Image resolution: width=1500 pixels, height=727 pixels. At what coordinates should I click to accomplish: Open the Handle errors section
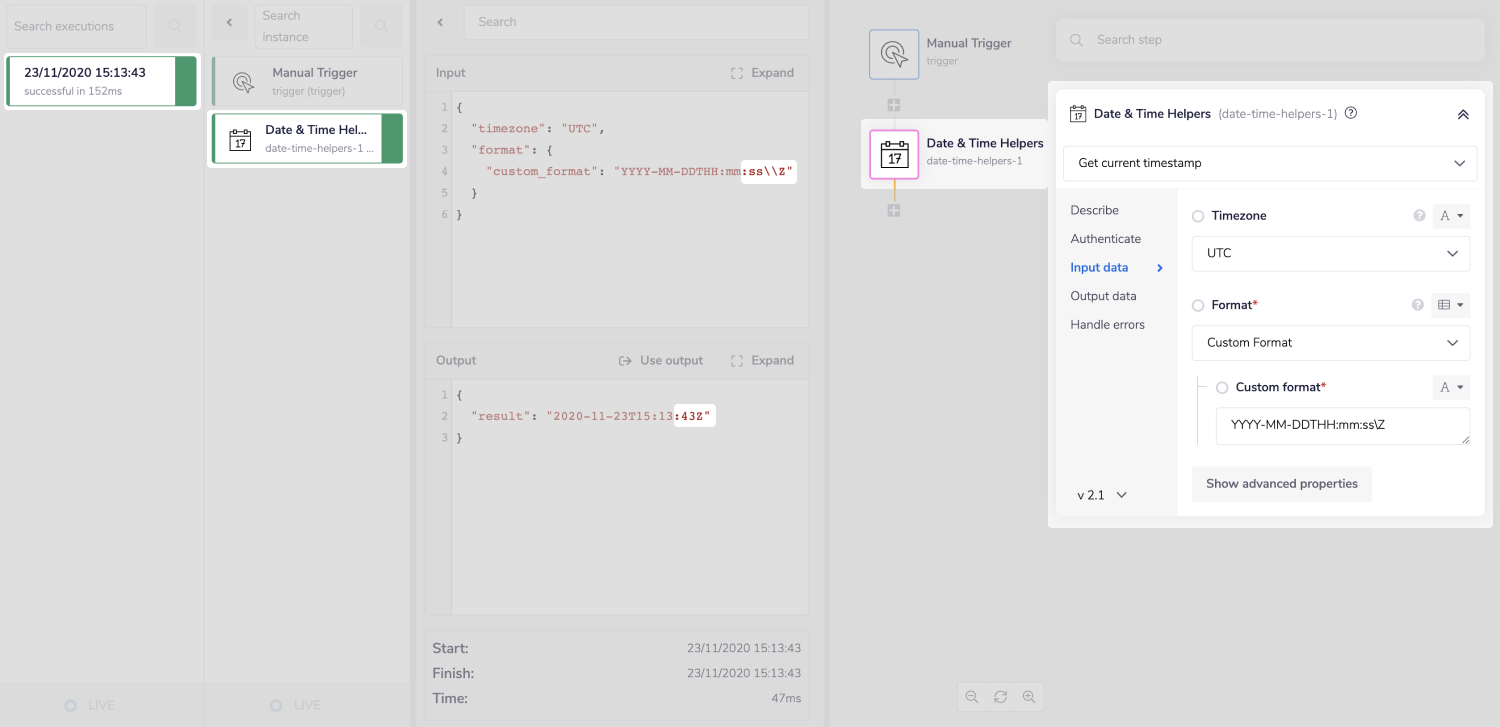click(1107, 325)
